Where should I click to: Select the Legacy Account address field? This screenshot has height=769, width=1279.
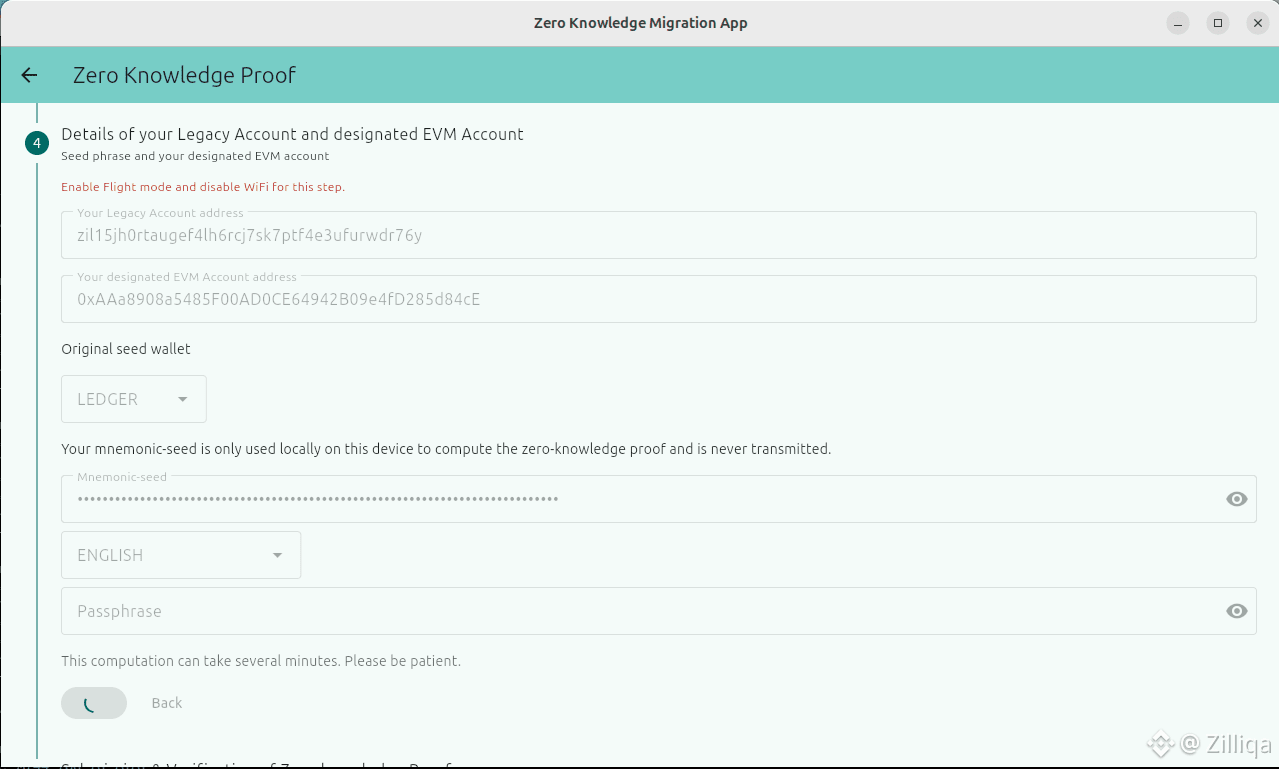(x=659, y=235)
